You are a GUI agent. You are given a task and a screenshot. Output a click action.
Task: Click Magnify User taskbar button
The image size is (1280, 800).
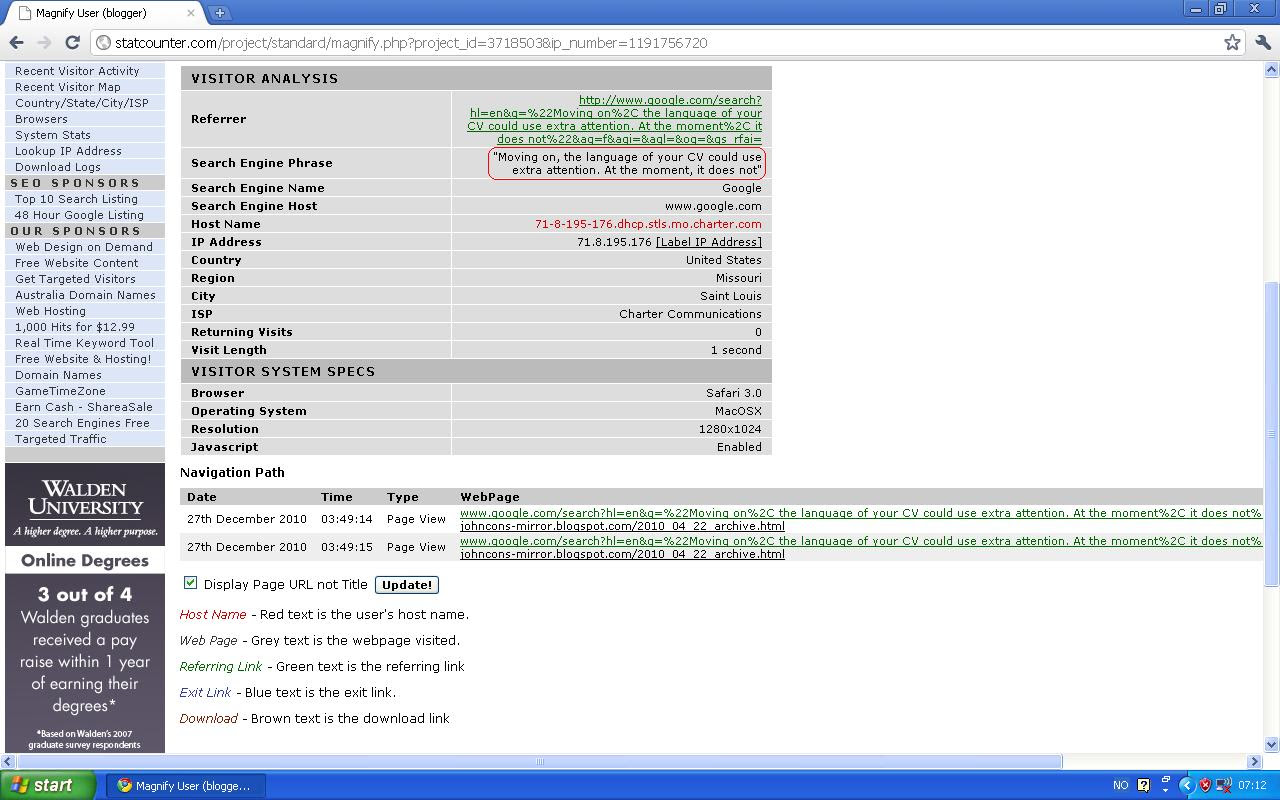coord(185,786)
